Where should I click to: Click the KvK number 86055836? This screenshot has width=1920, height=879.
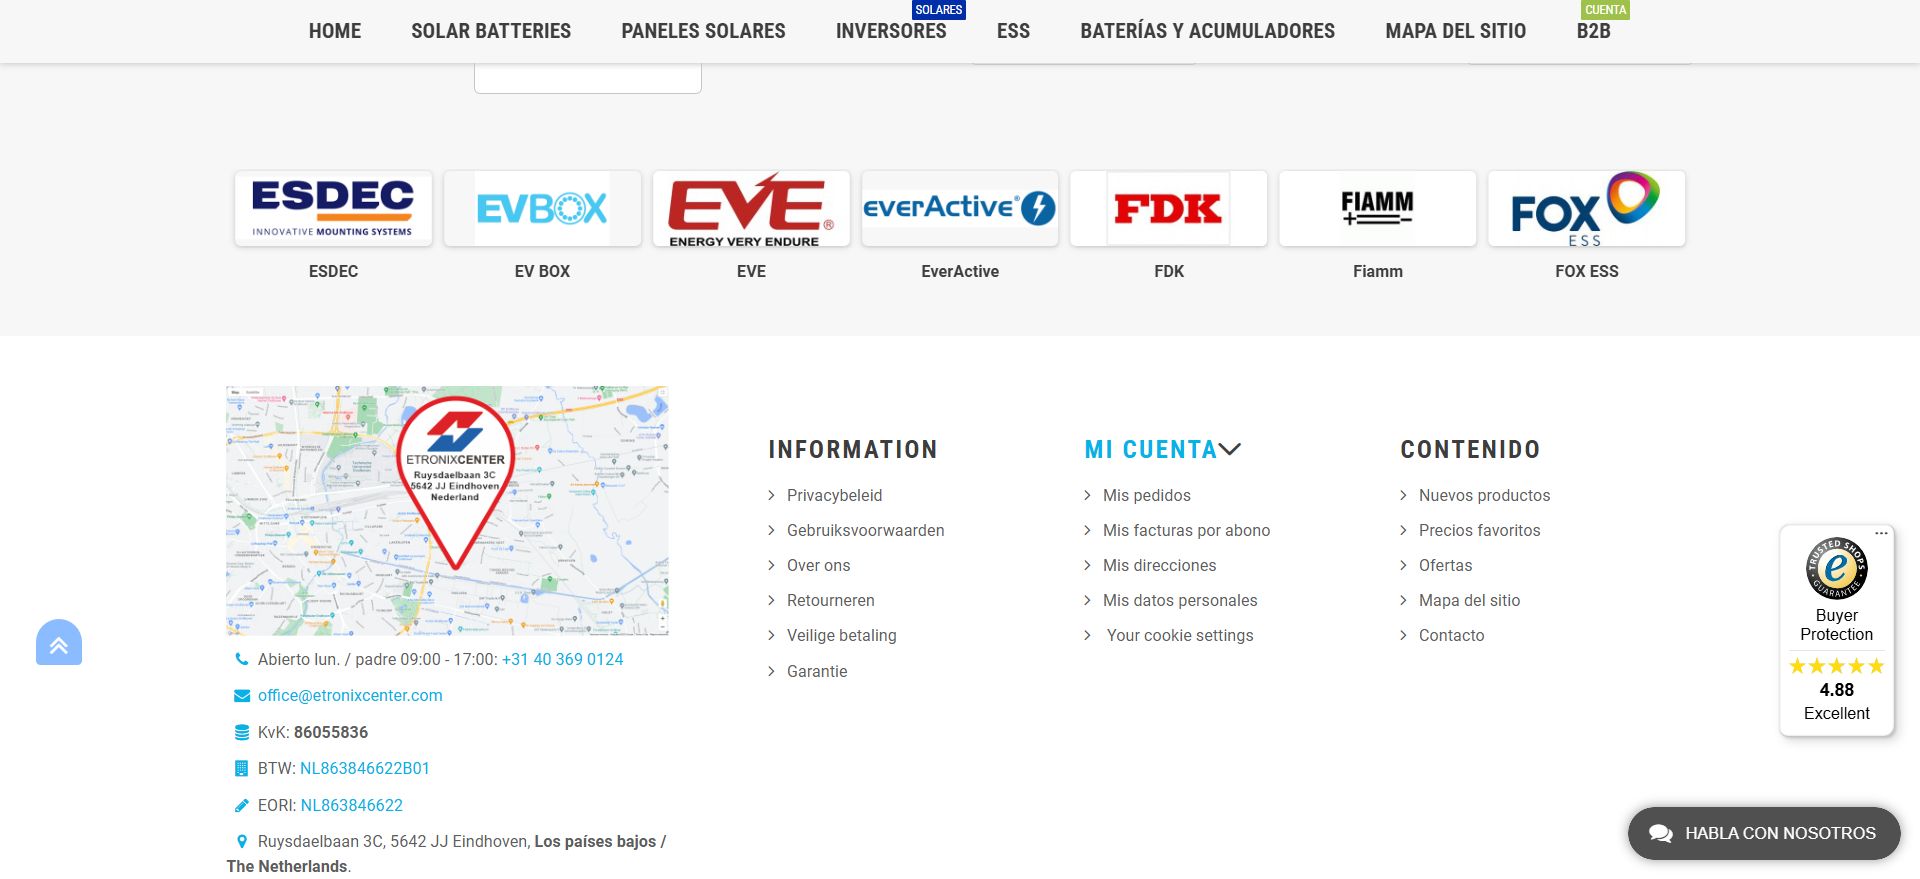click(331, 733)
